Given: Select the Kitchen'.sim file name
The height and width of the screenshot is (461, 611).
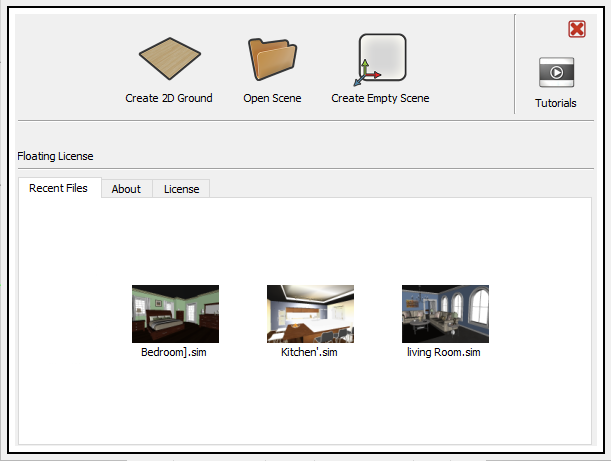Looking at the screenshot, I should click(x=309, y=352).
